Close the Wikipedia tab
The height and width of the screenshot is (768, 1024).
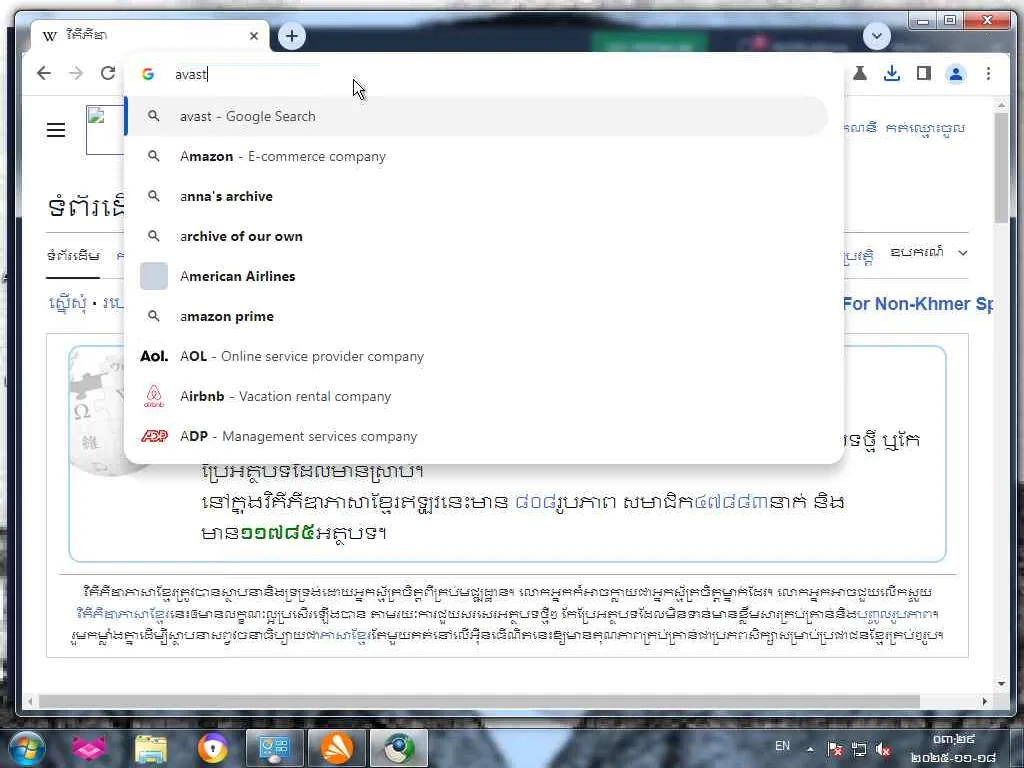(x=254, y=36)
